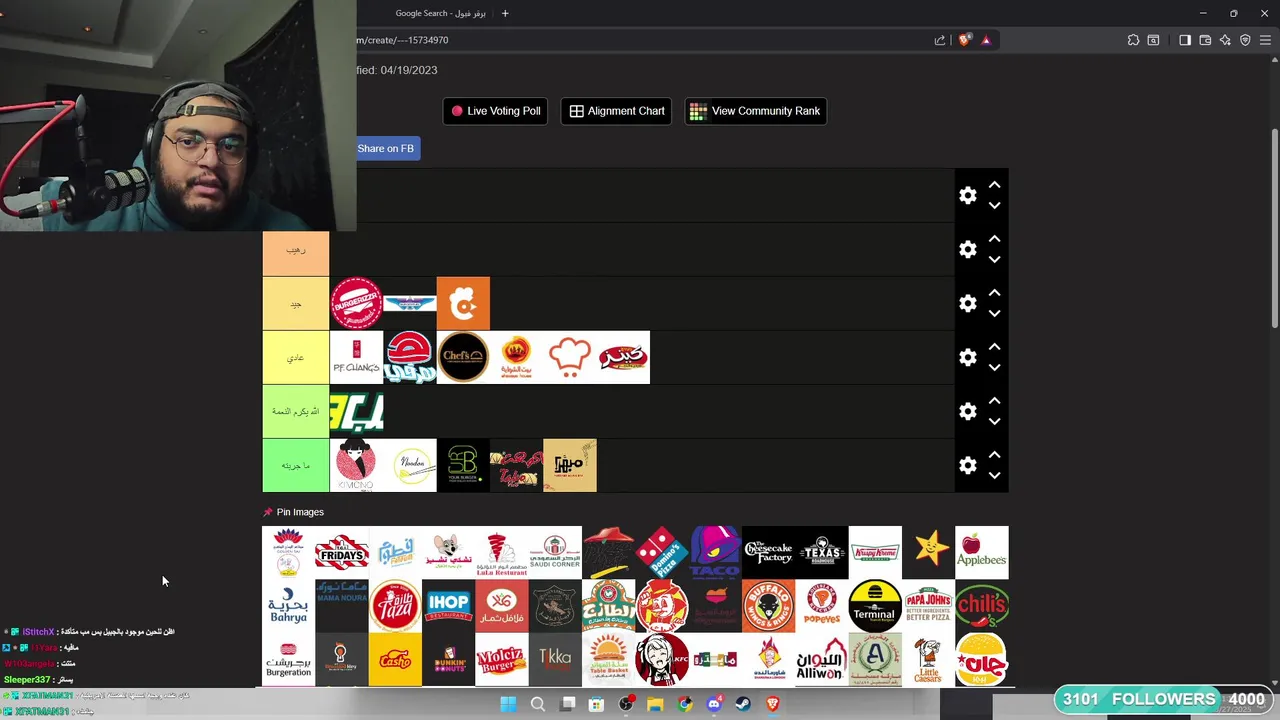The width and height of the screenshot is (1280, 720).
Task: Click the share page icon in address bar
Action: (940, 40)
